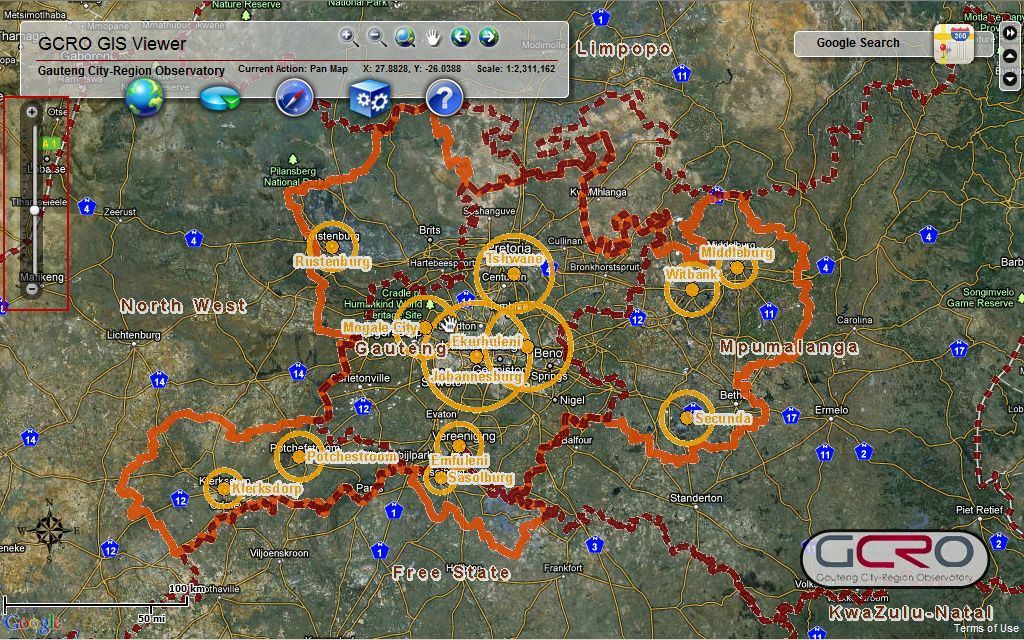Click the full extent globe magnifier tool

[405, 37]
